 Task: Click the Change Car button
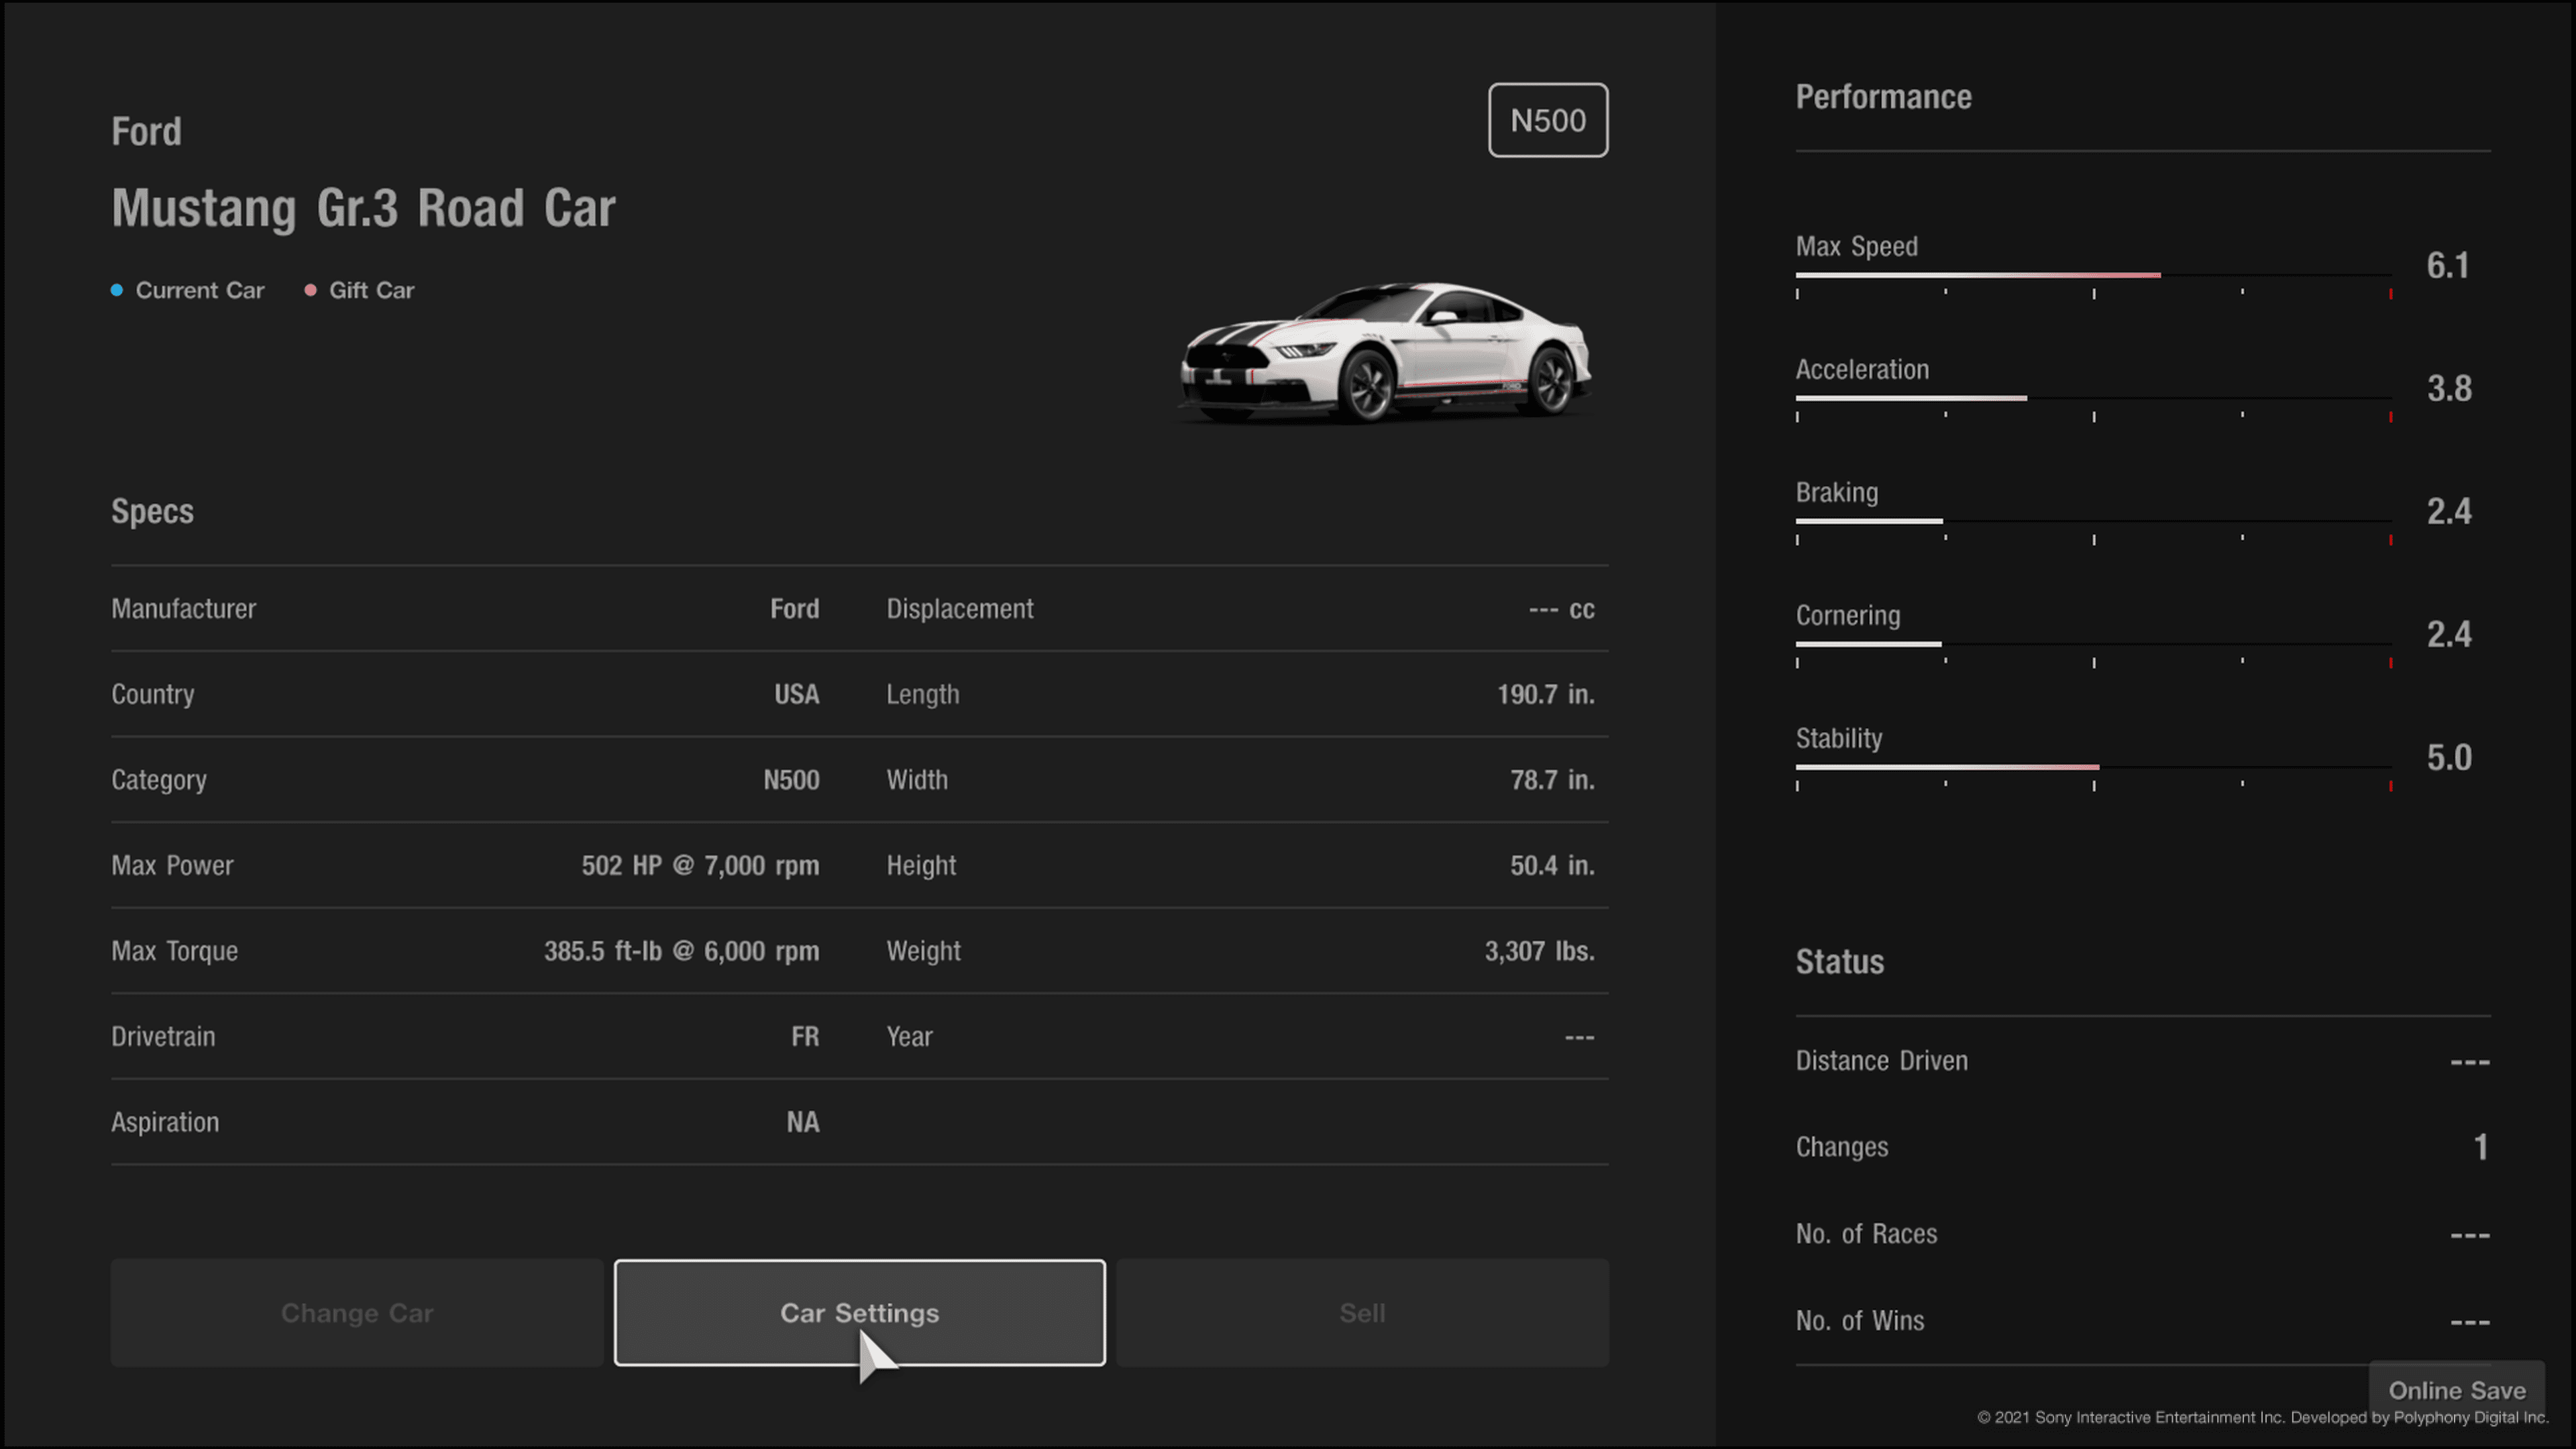(x=357, y=1312)
